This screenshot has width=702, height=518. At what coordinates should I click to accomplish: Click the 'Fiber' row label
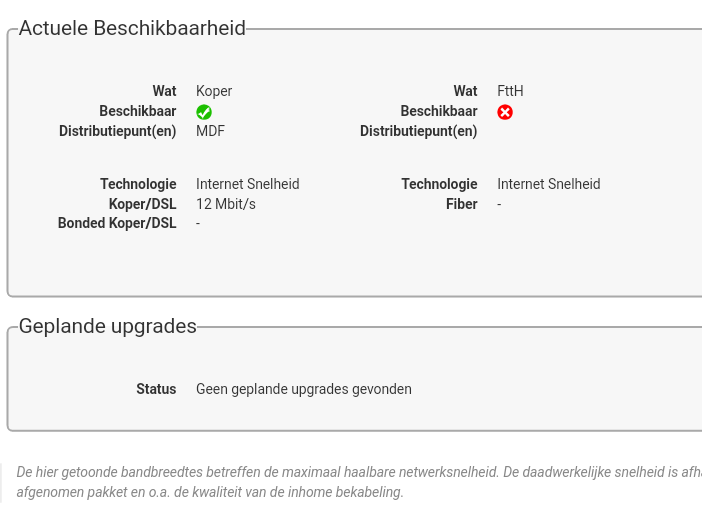pos(461,204)
